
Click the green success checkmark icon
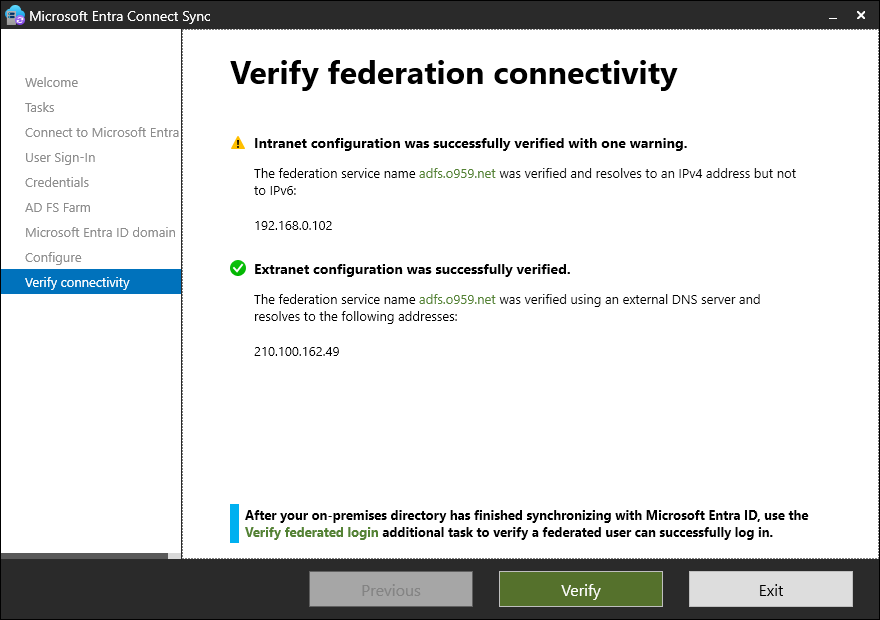(x=238, y=268)
